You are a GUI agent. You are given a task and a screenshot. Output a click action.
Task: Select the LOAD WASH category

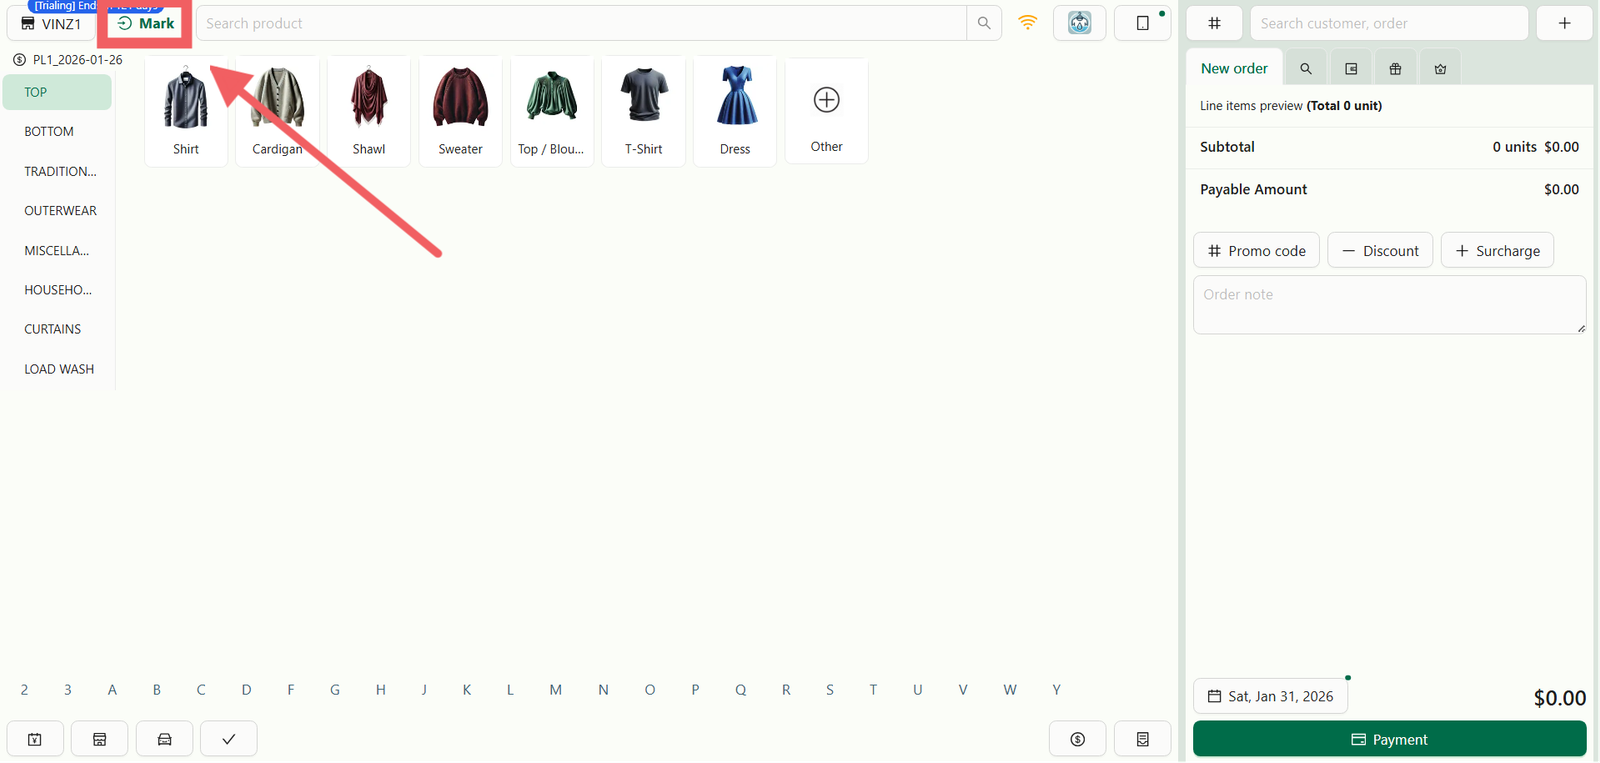[57, 368]
